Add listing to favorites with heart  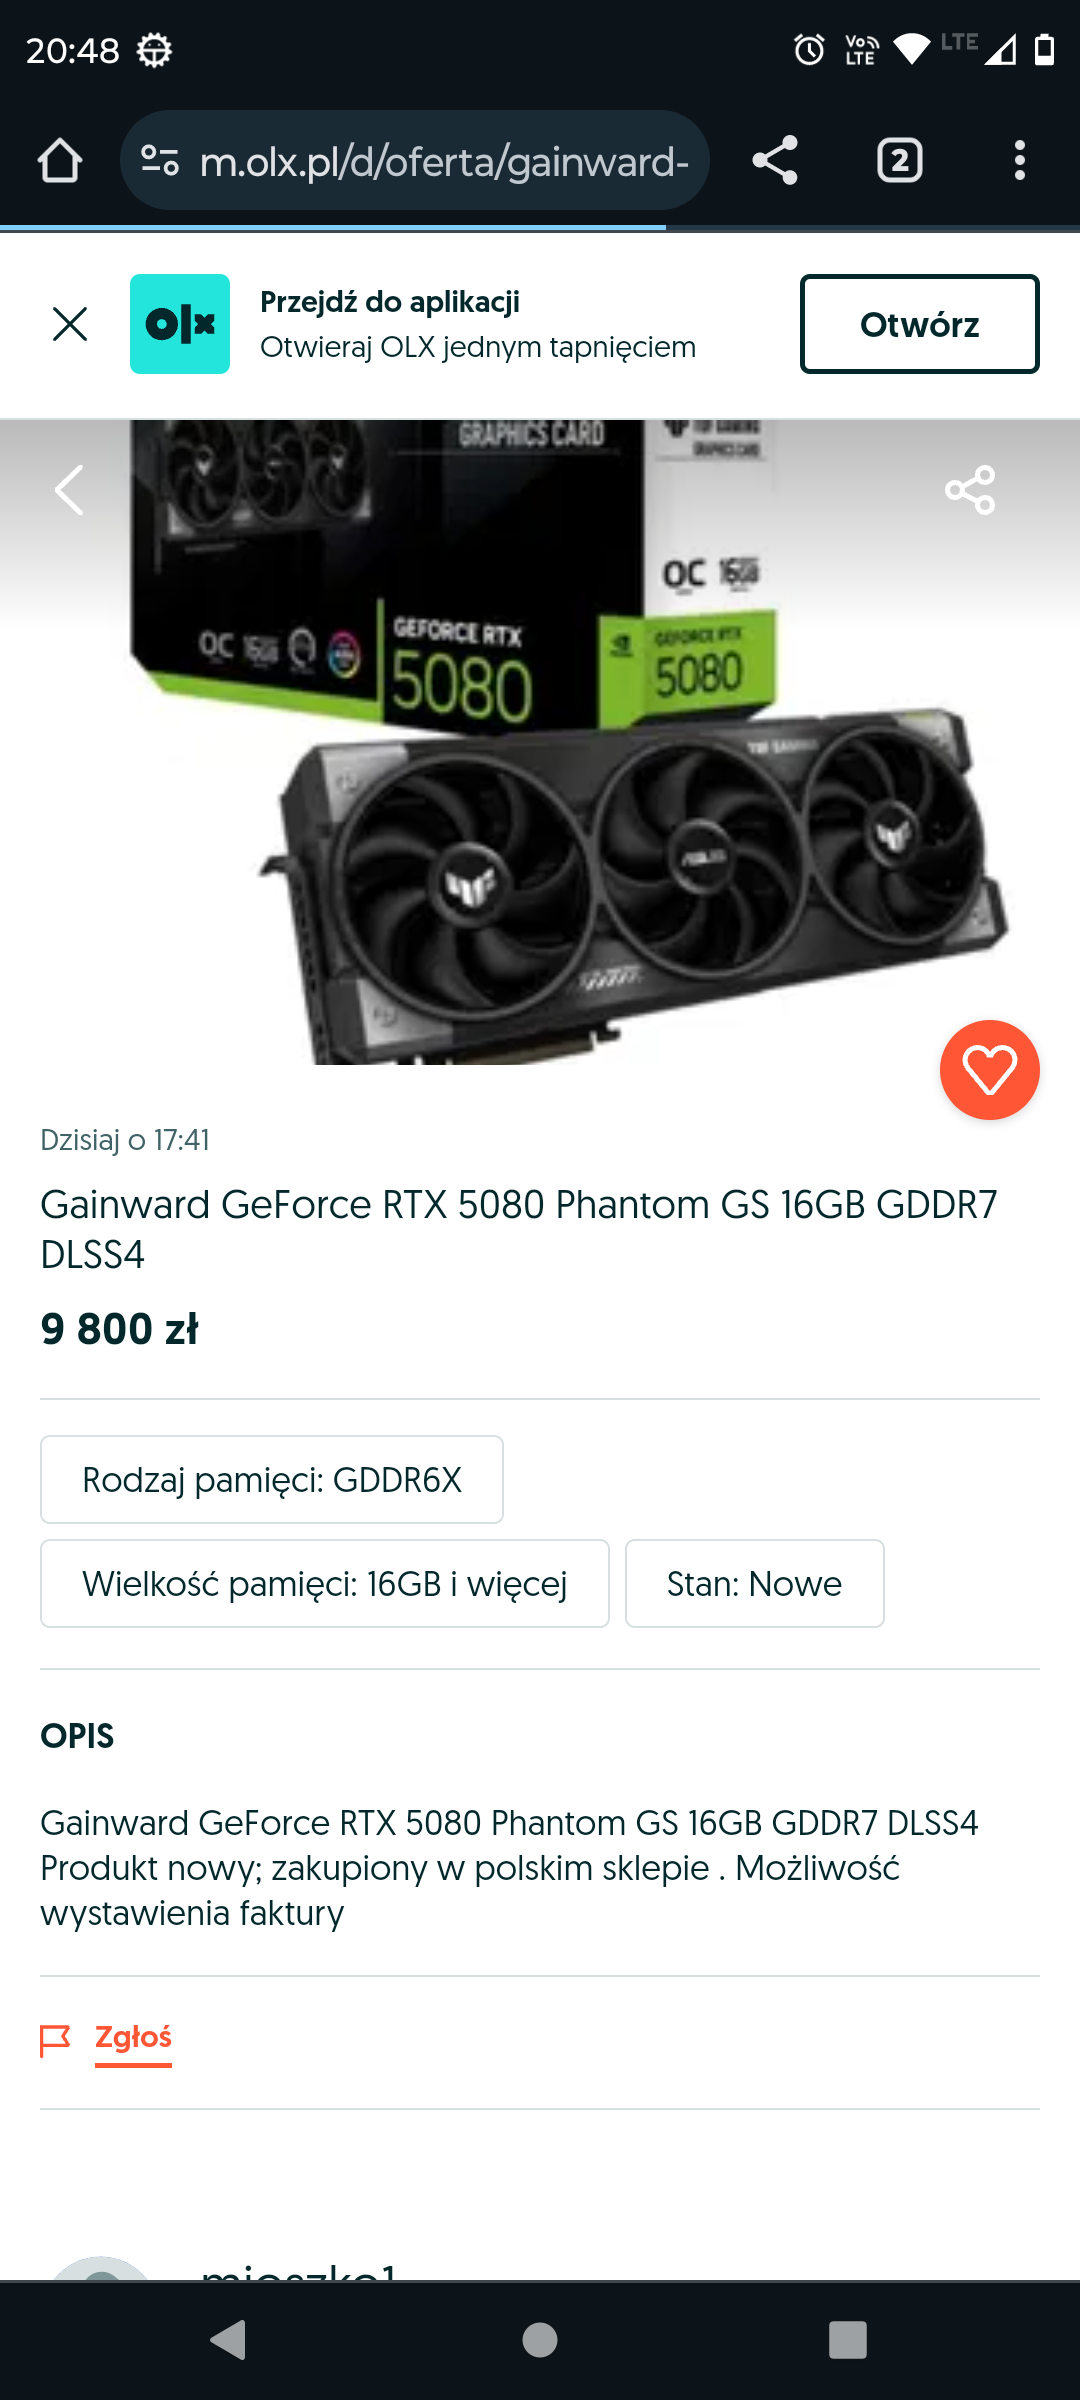click(990, 1070)
